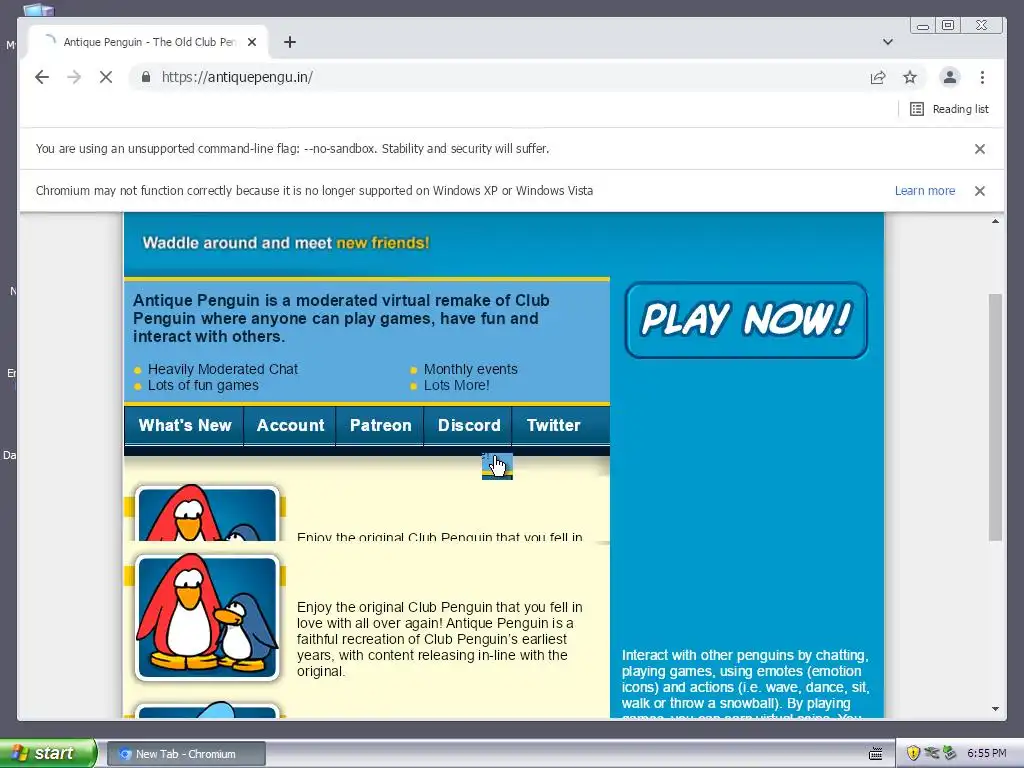The image size is (1024, 768).
Task: Stop loading the page with the X button
Action: click(106, 77)
